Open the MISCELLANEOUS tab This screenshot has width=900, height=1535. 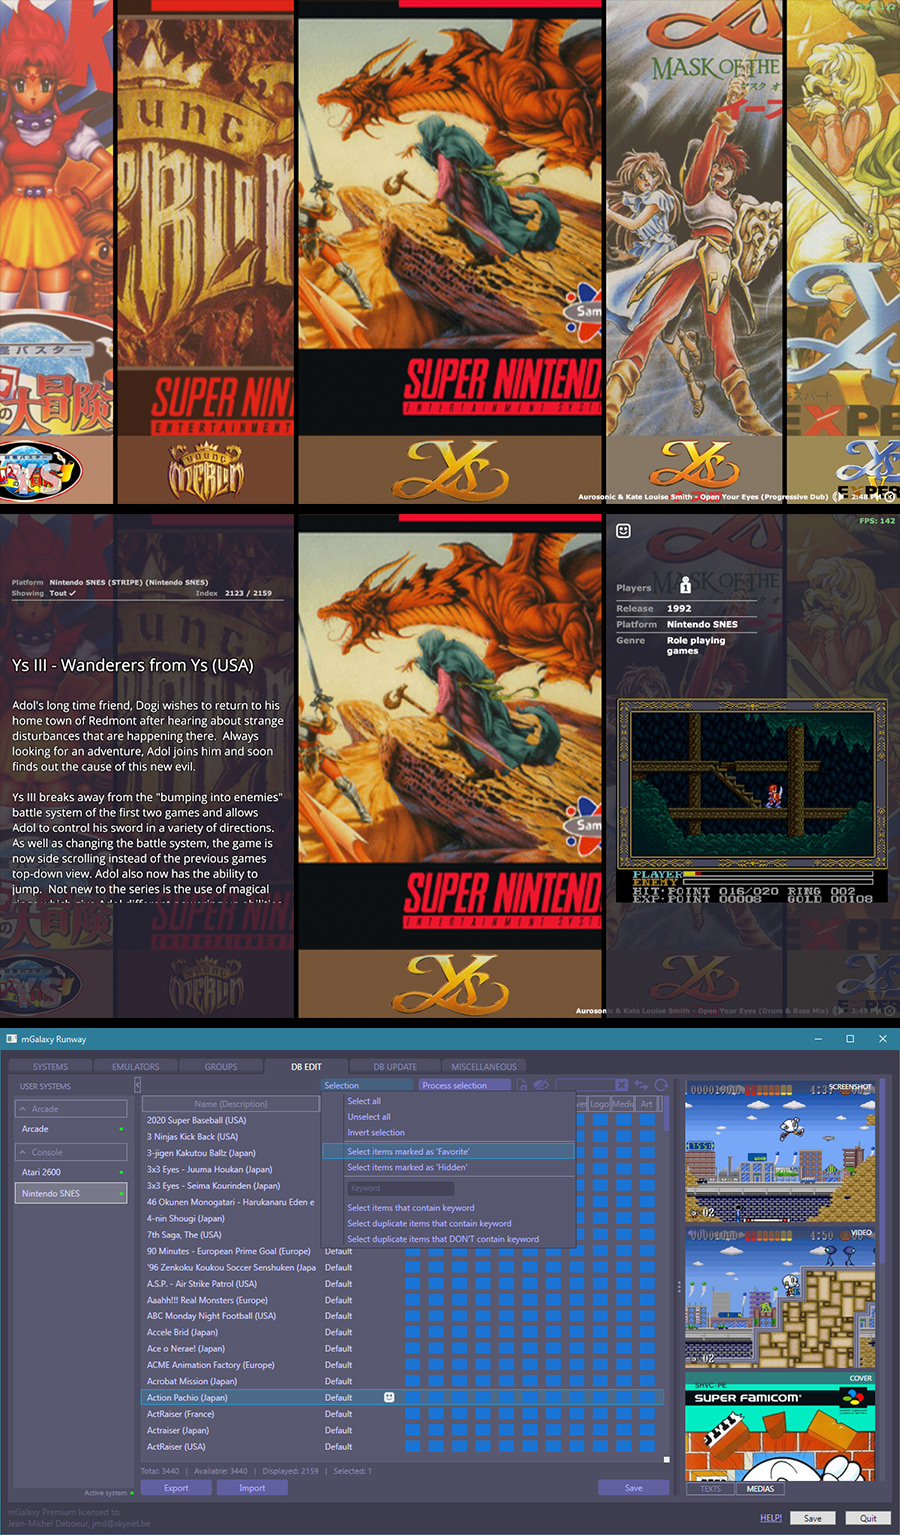click(x=484, y=1067)
